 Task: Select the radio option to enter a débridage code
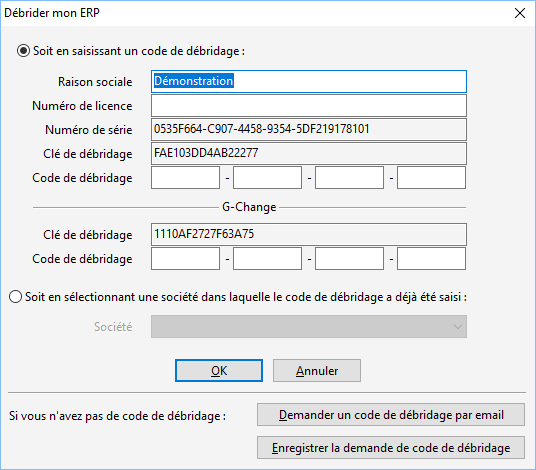23,51
